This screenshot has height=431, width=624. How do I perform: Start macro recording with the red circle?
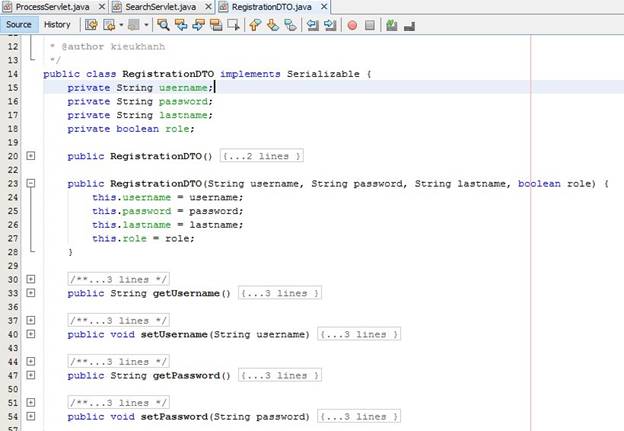352,25
